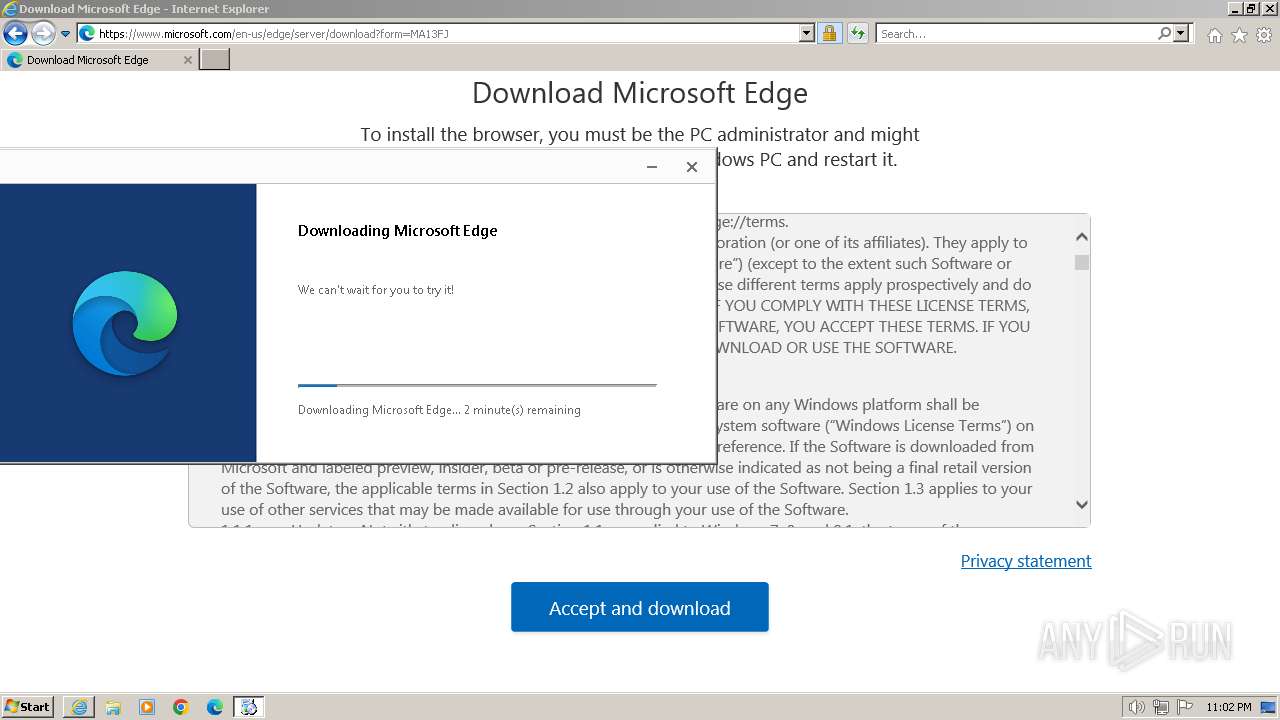The width and height of the screenshot is (1280, 720).
Task: Open the search provider dropdown arrow
Action: click(x=1181, y=34)
